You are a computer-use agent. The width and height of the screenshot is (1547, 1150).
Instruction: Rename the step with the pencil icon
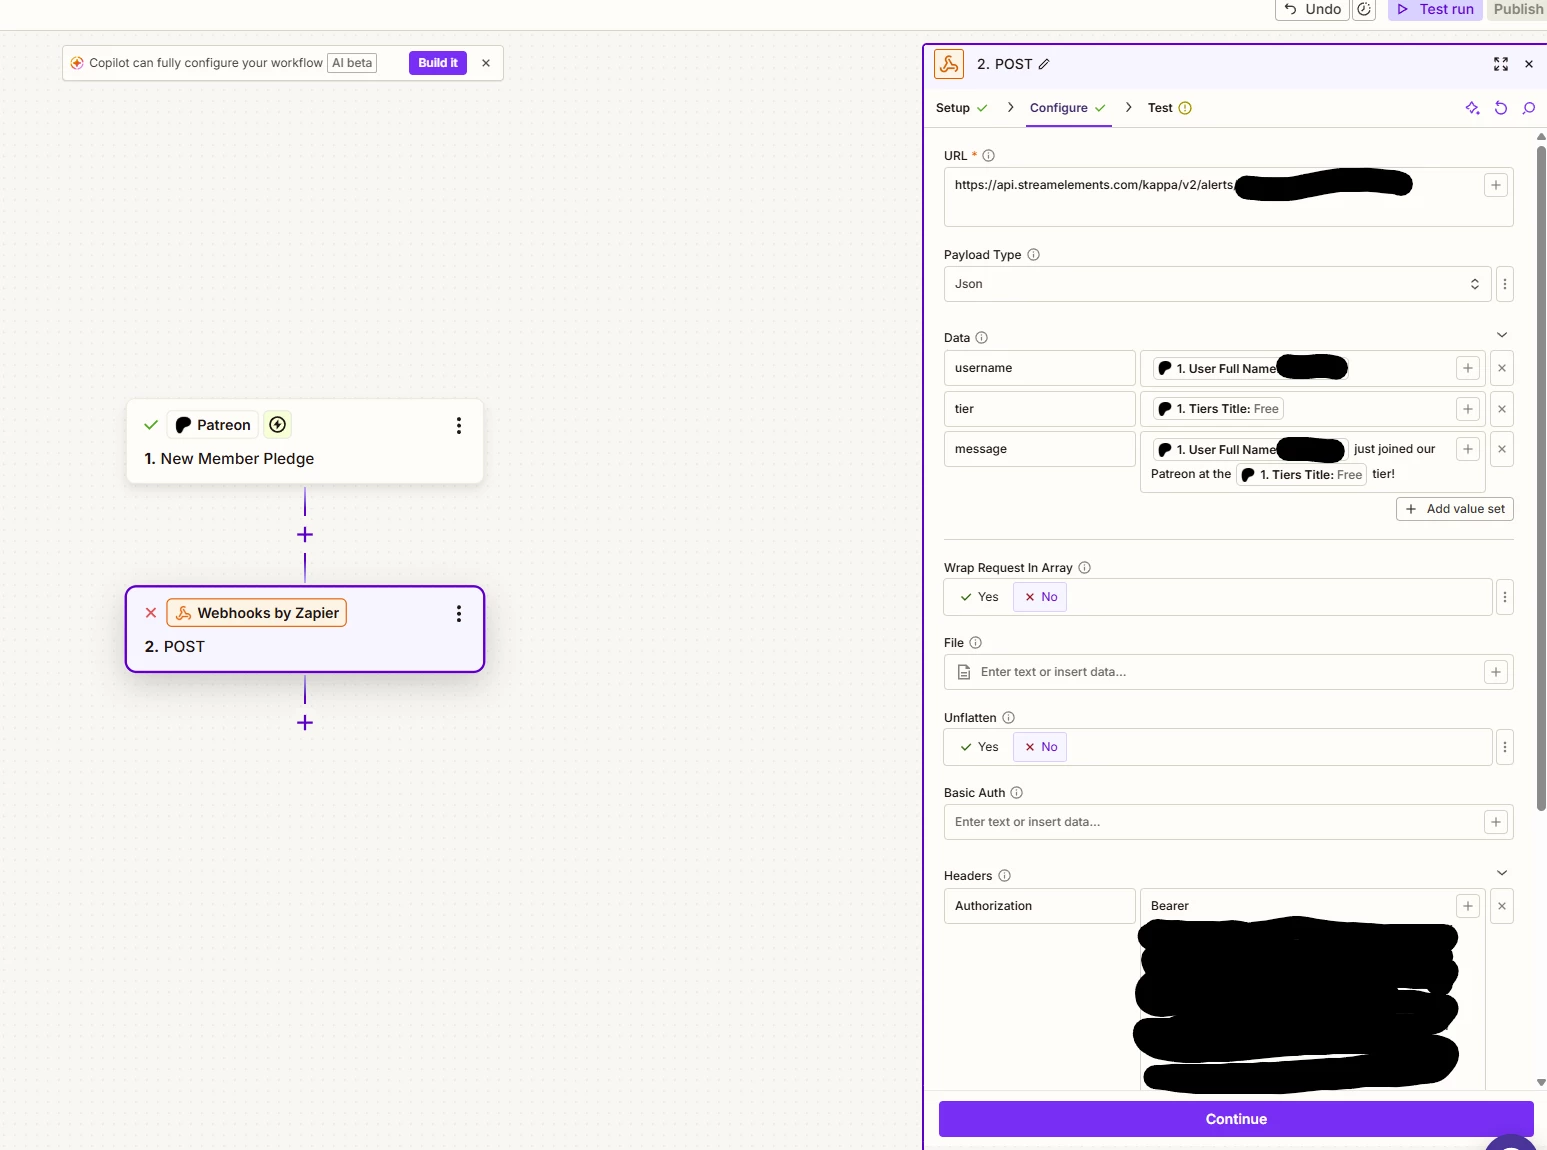pos(1044,64)
